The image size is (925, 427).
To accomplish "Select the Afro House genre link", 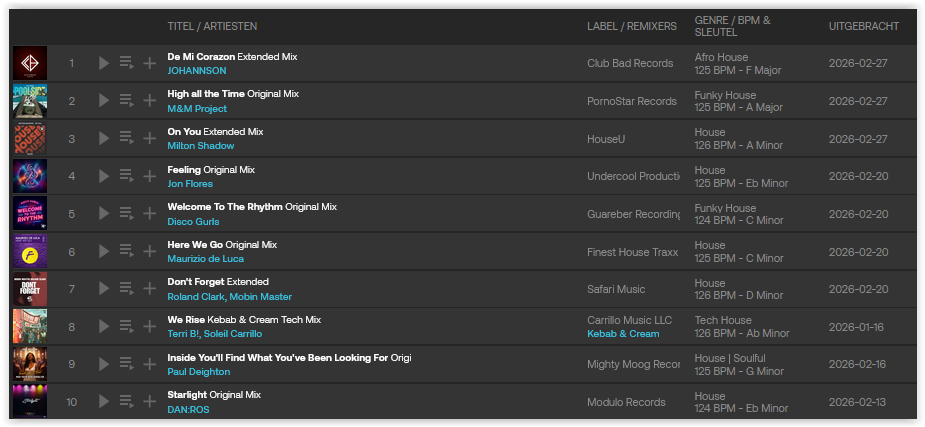I will pos(721,57).
